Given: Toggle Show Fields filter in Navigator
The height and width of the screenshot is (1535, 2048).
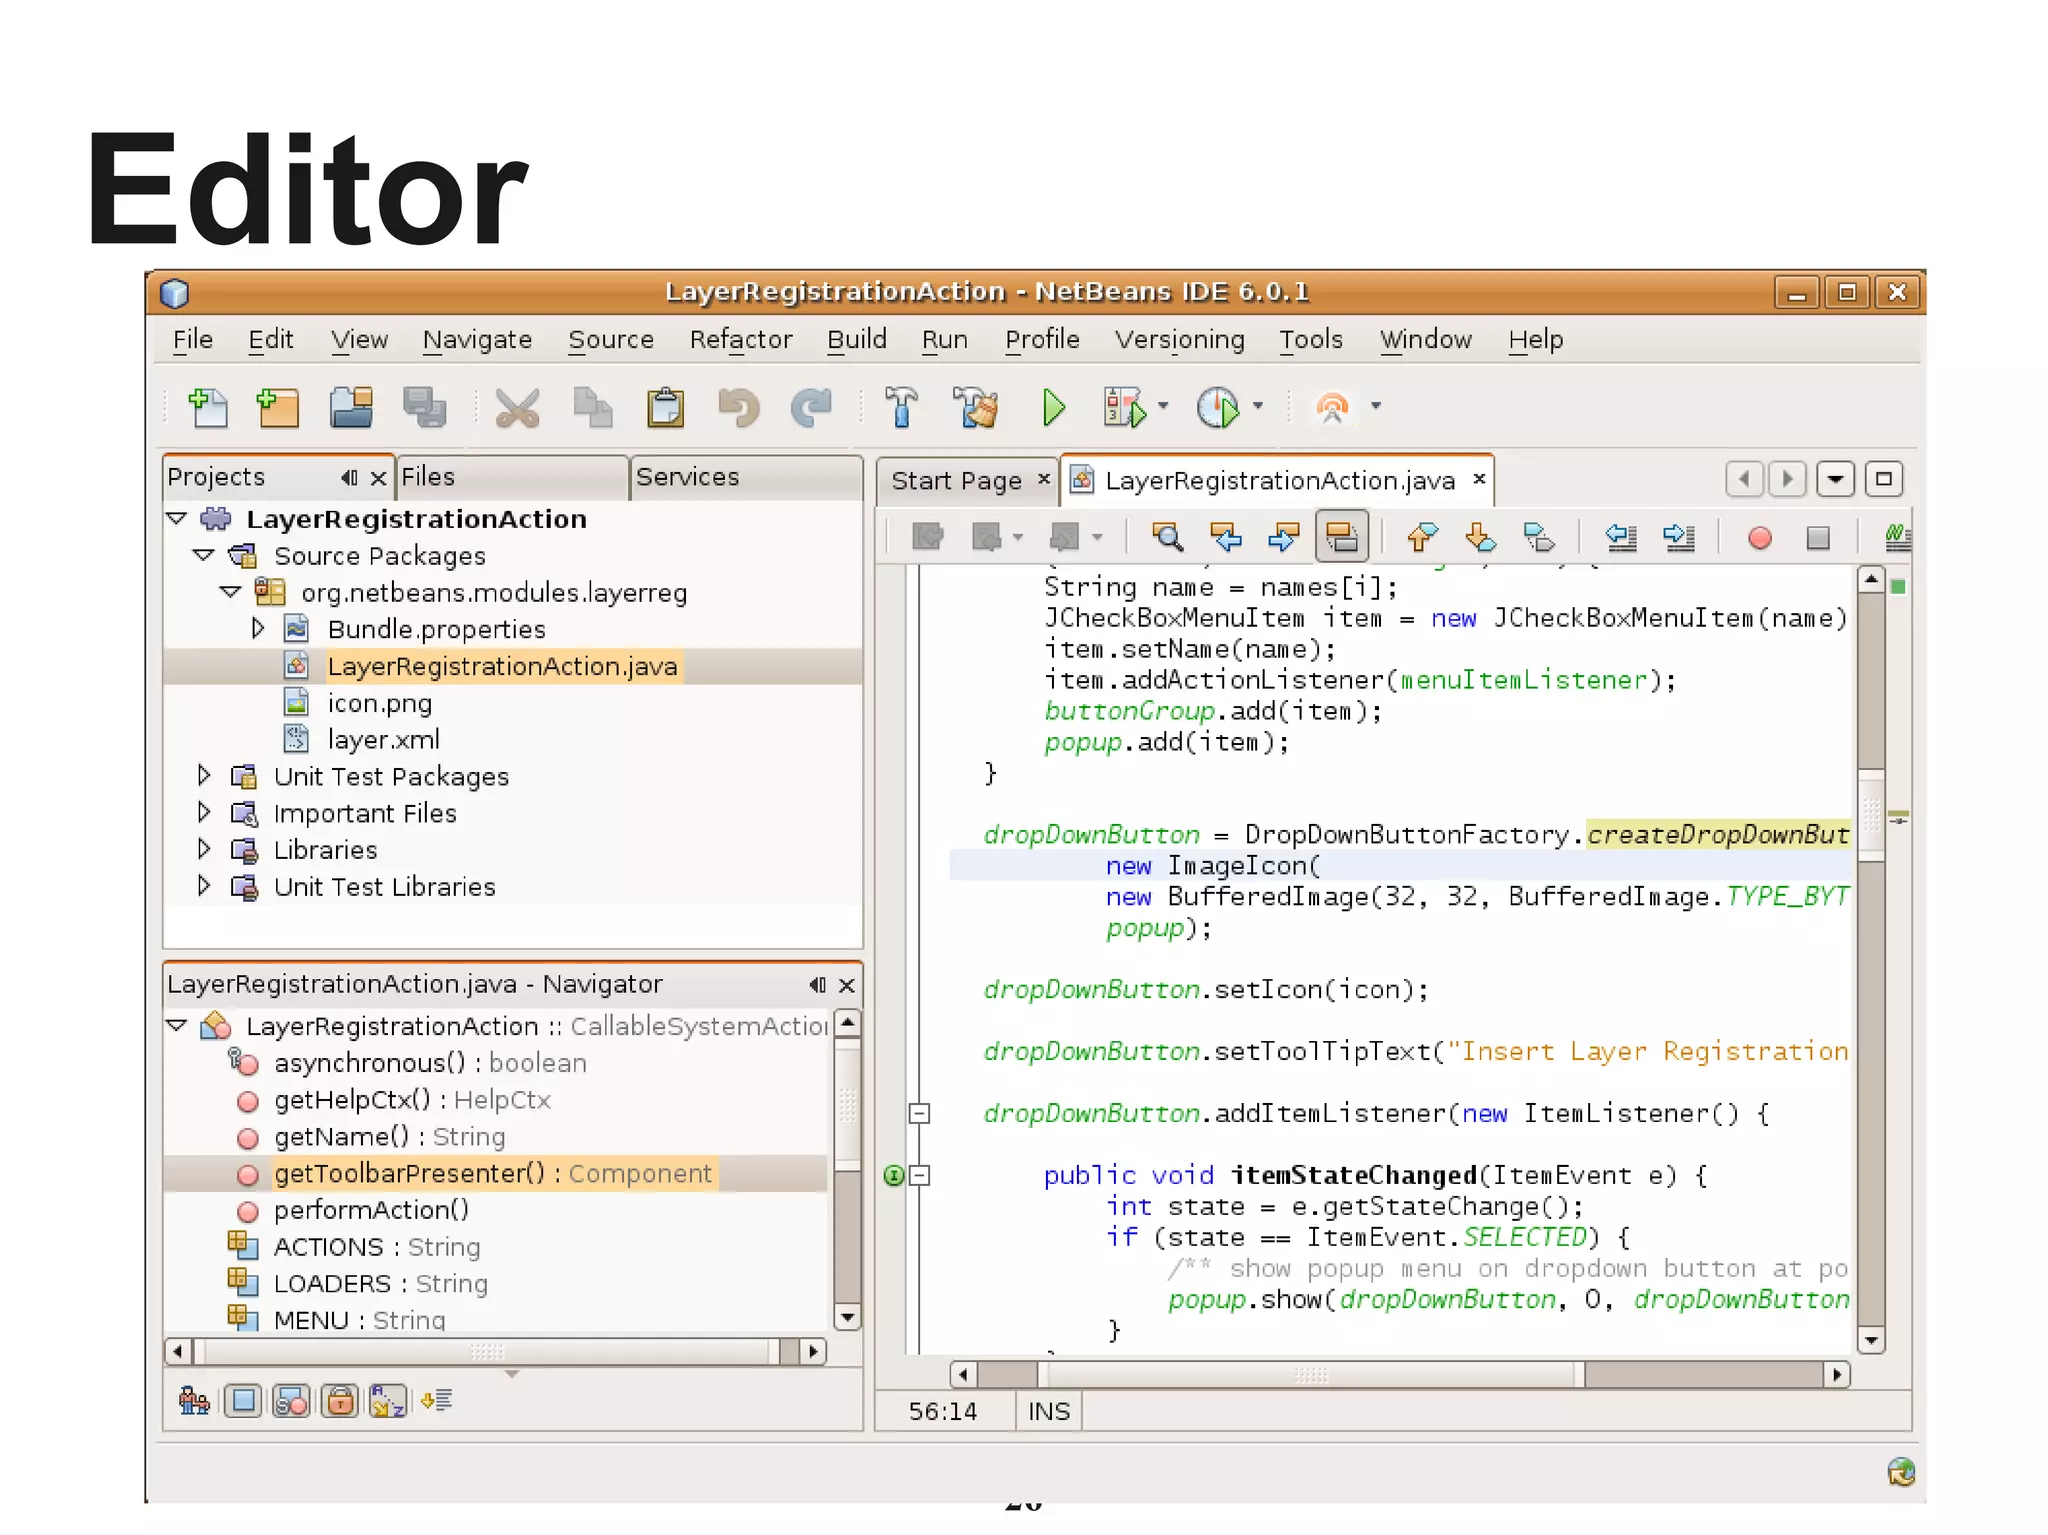Looking at the screenshot, I should click(243, 1401).
